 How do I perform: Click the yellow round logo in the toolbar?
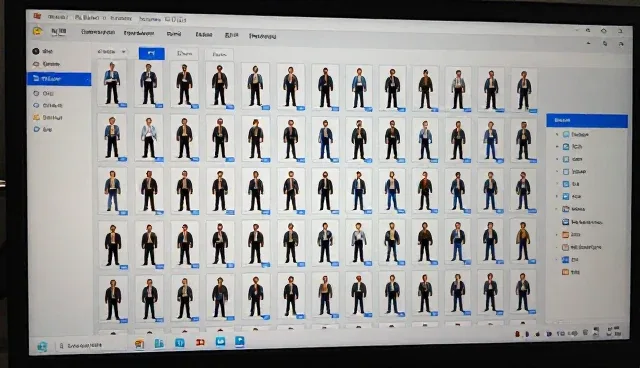point(38,31)
